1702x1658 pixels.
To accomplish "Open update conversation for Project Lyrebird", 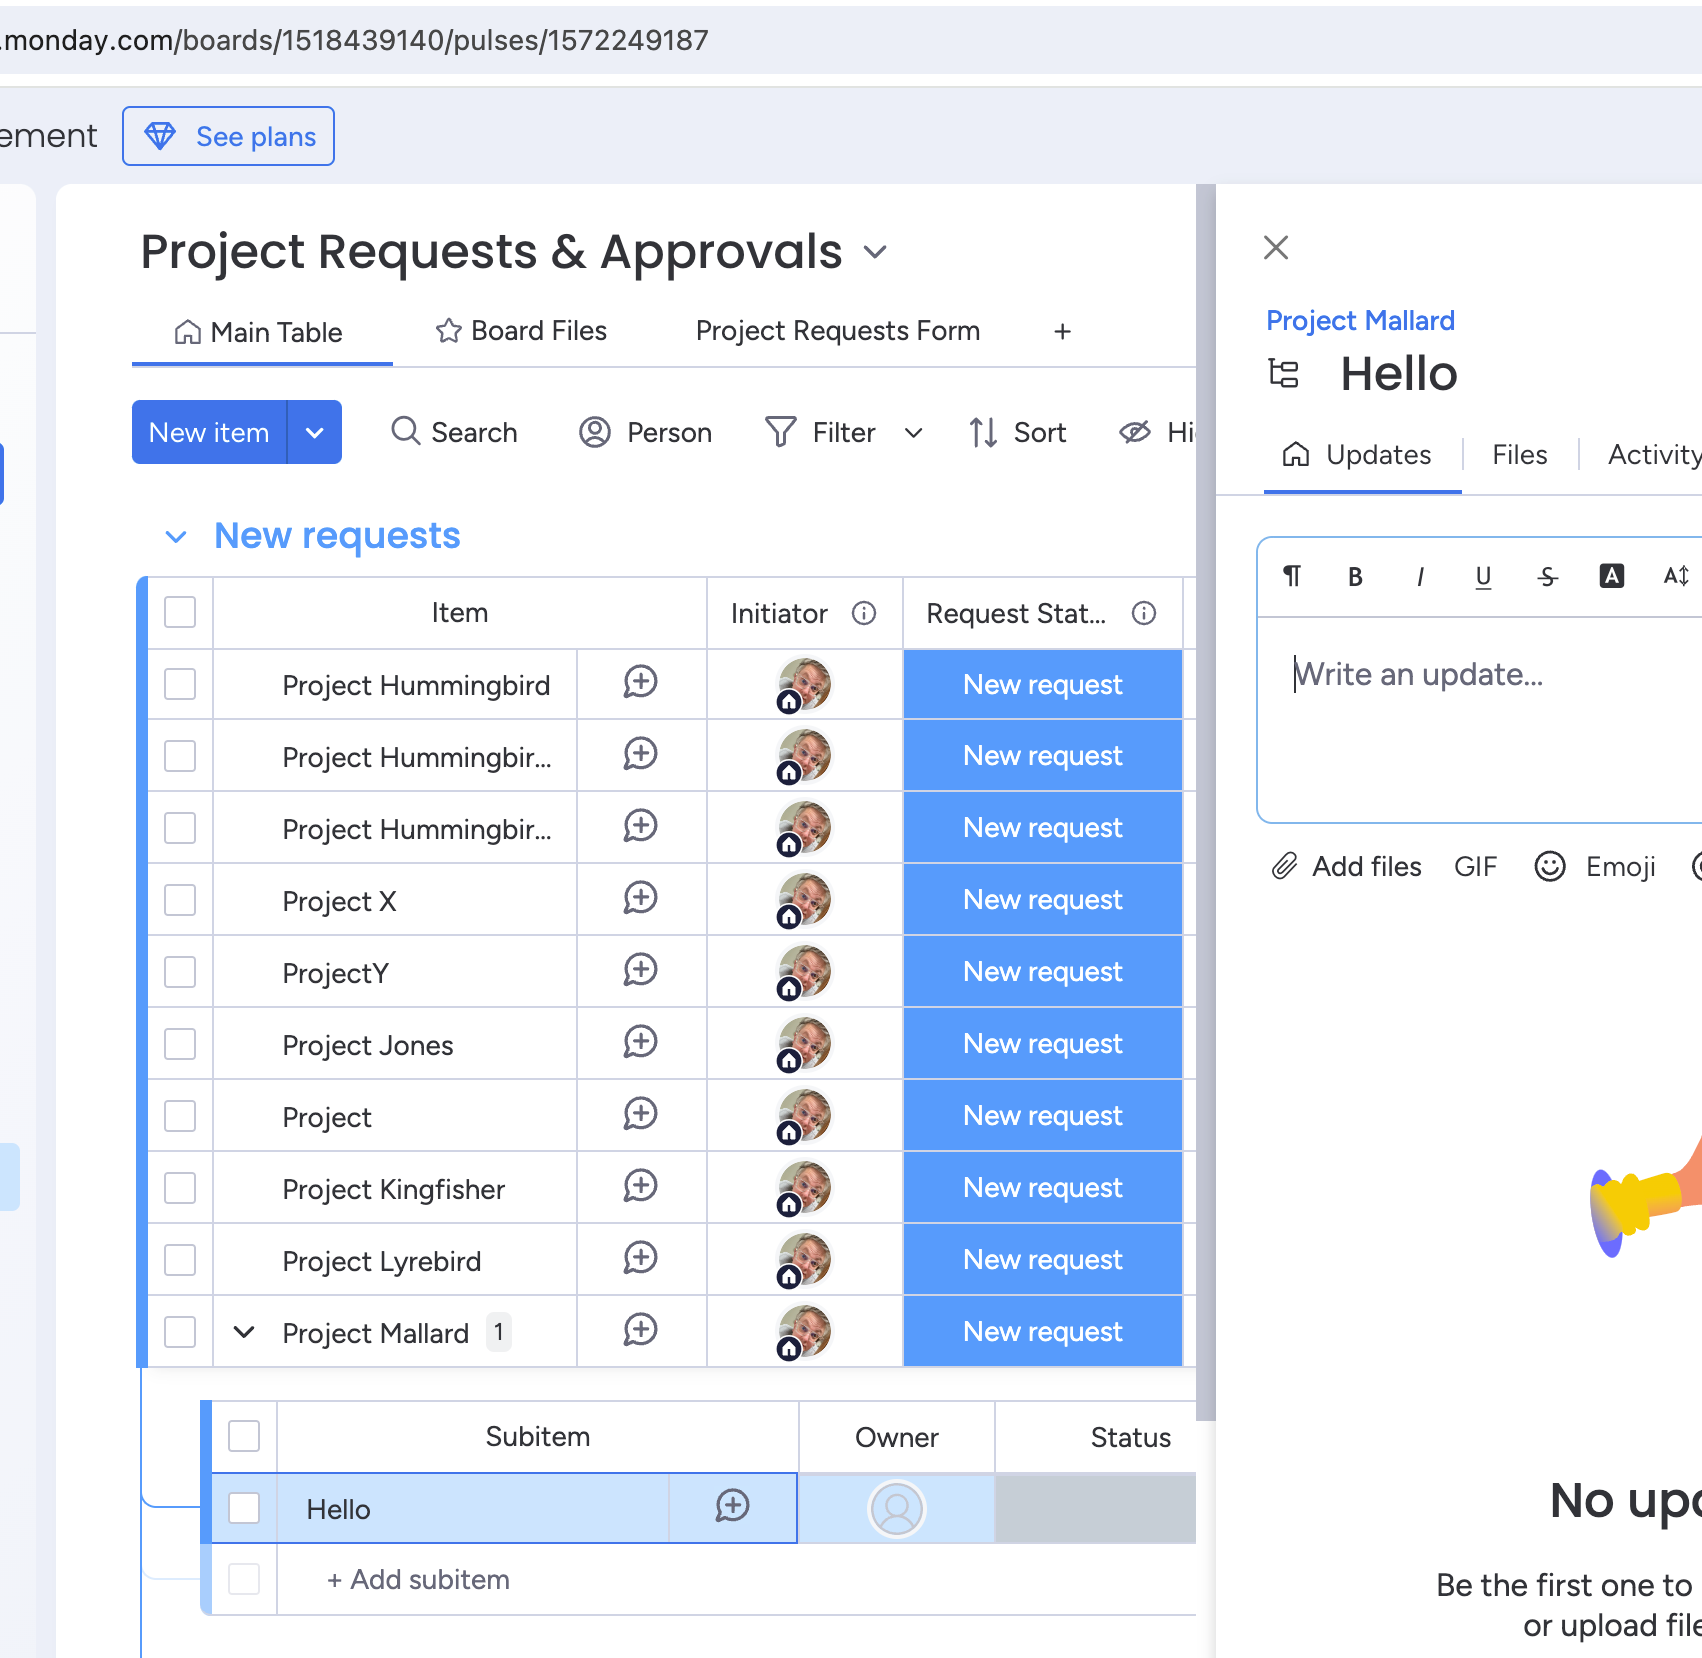I will point(640,1260).
